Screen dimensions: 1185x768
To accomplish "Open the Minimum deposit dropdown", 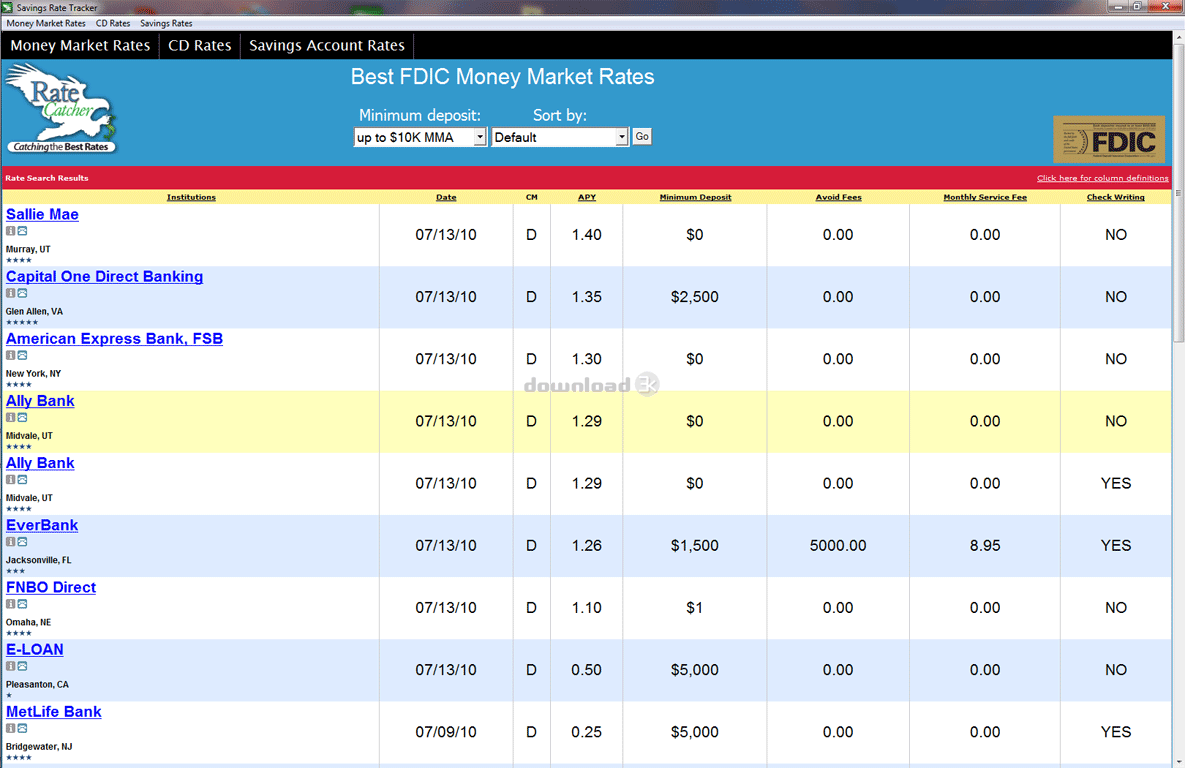I will point(419,137).
